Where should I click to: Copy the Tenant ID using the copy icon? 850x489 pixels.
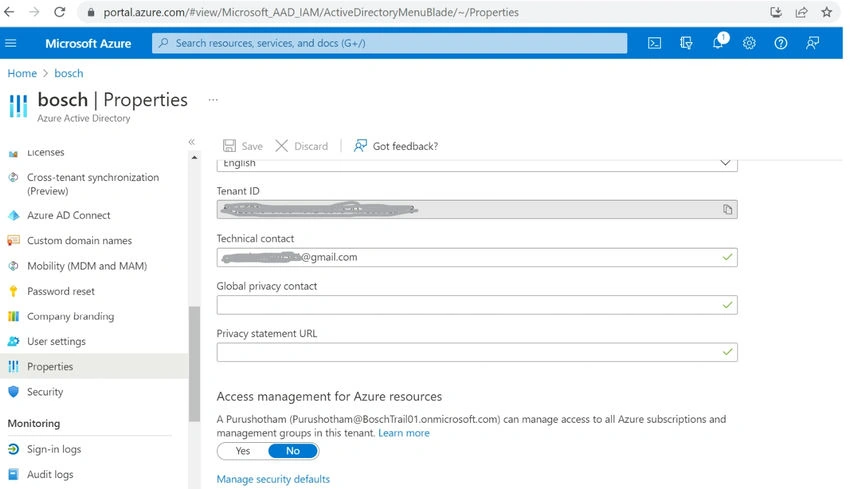click(727, 209)
